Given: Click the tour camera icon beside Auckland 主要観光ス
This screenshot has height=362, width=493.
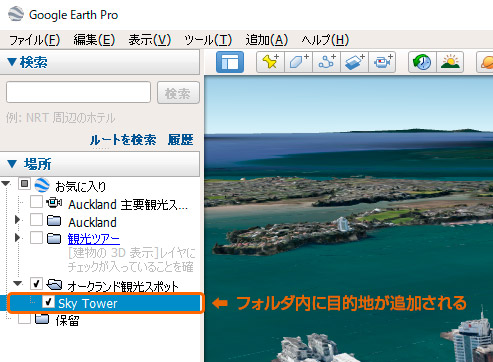Looking at the screenshot, I should point(54,203).
